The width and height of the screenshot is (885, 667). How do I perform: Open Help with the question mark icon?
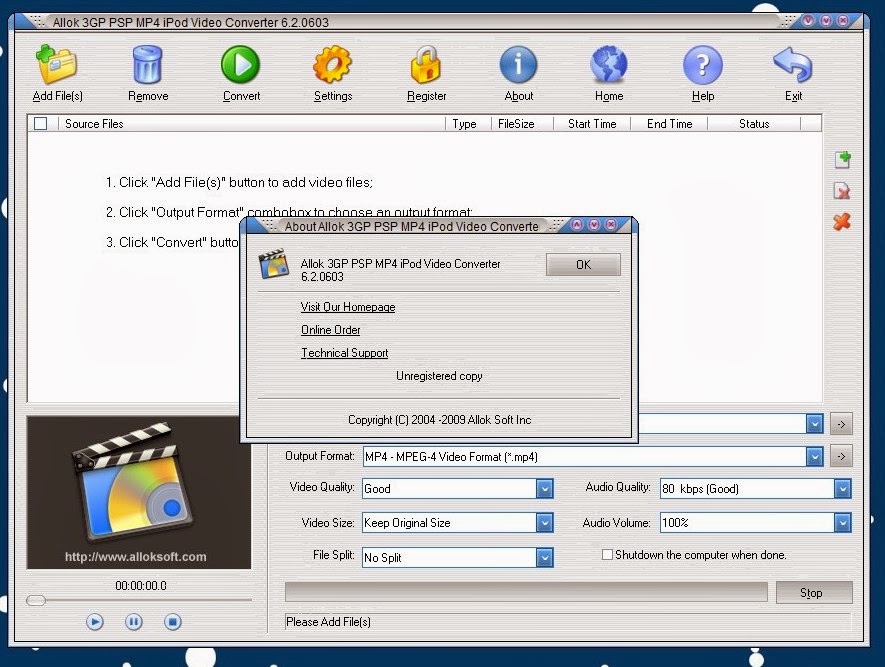[x=703, y=65]
